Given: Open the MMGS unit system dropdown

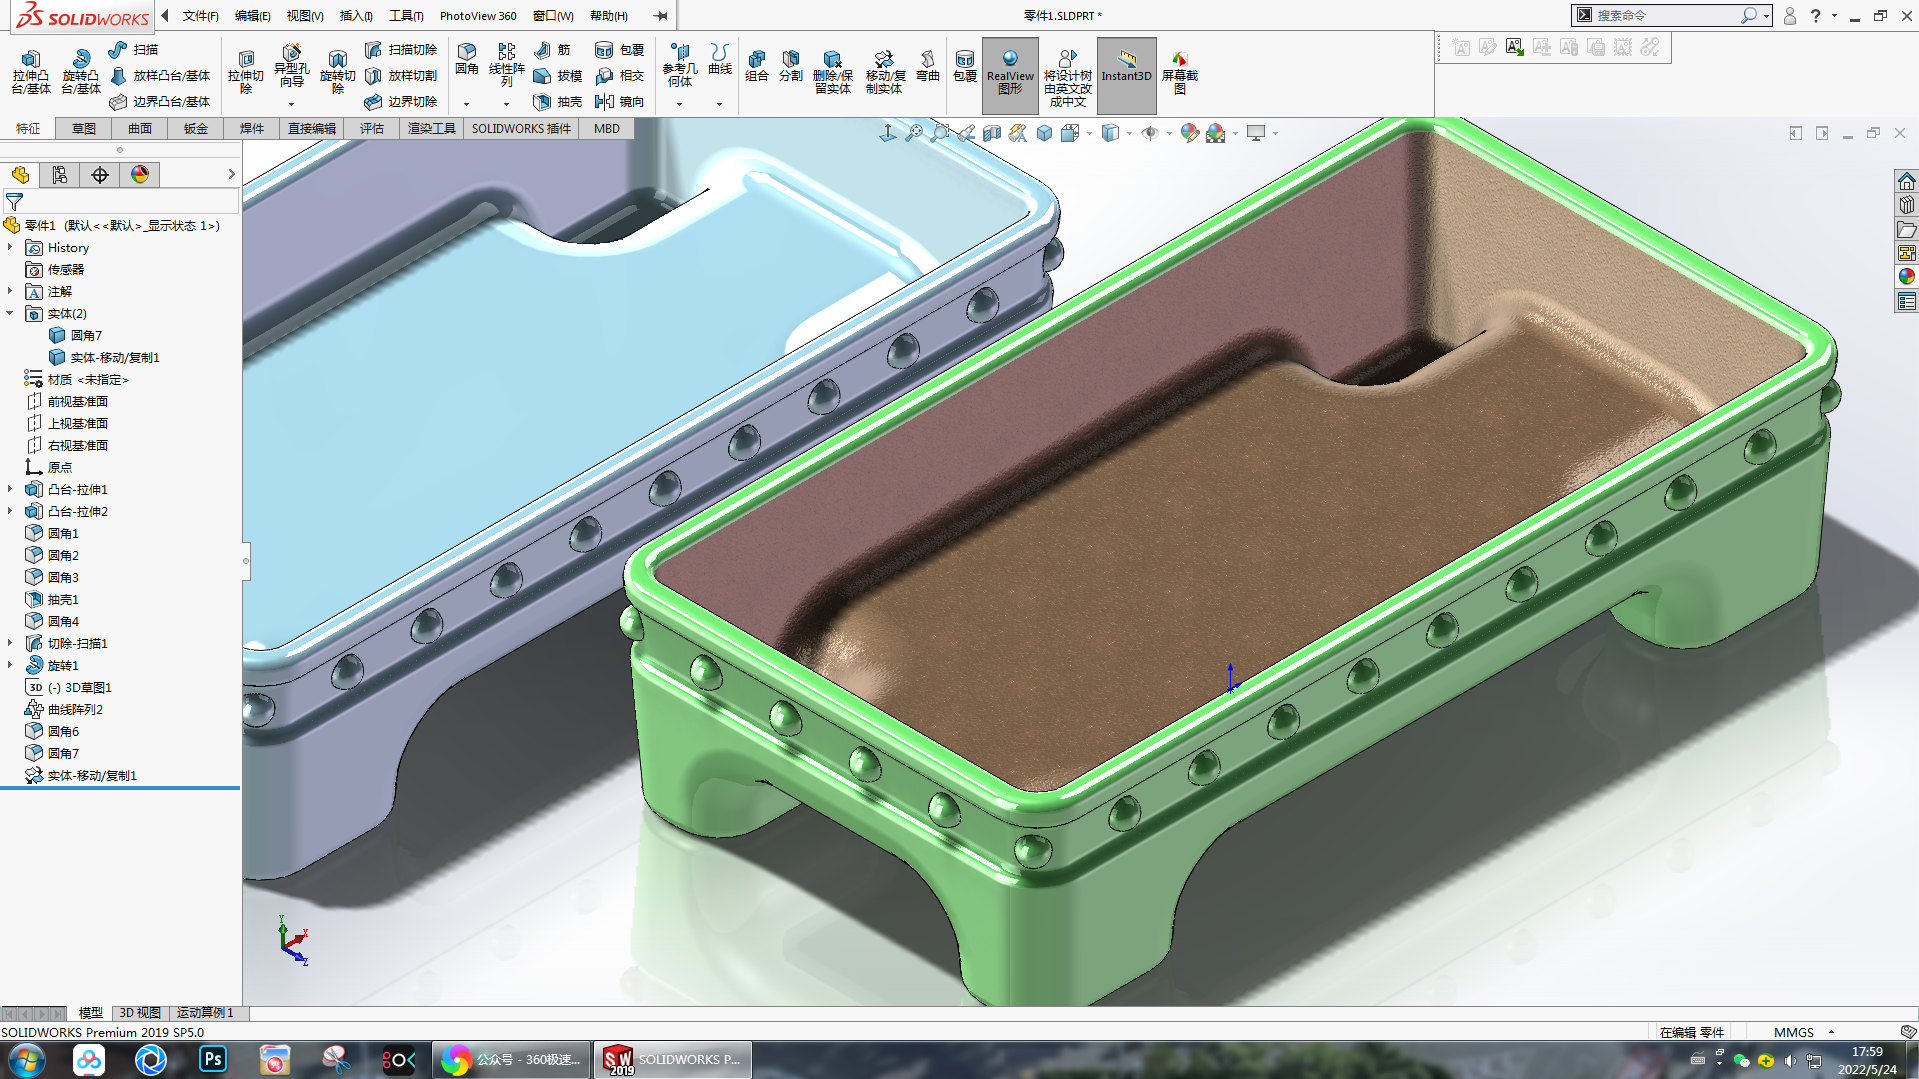Looking at the screenshot, I should 1831,1032.
